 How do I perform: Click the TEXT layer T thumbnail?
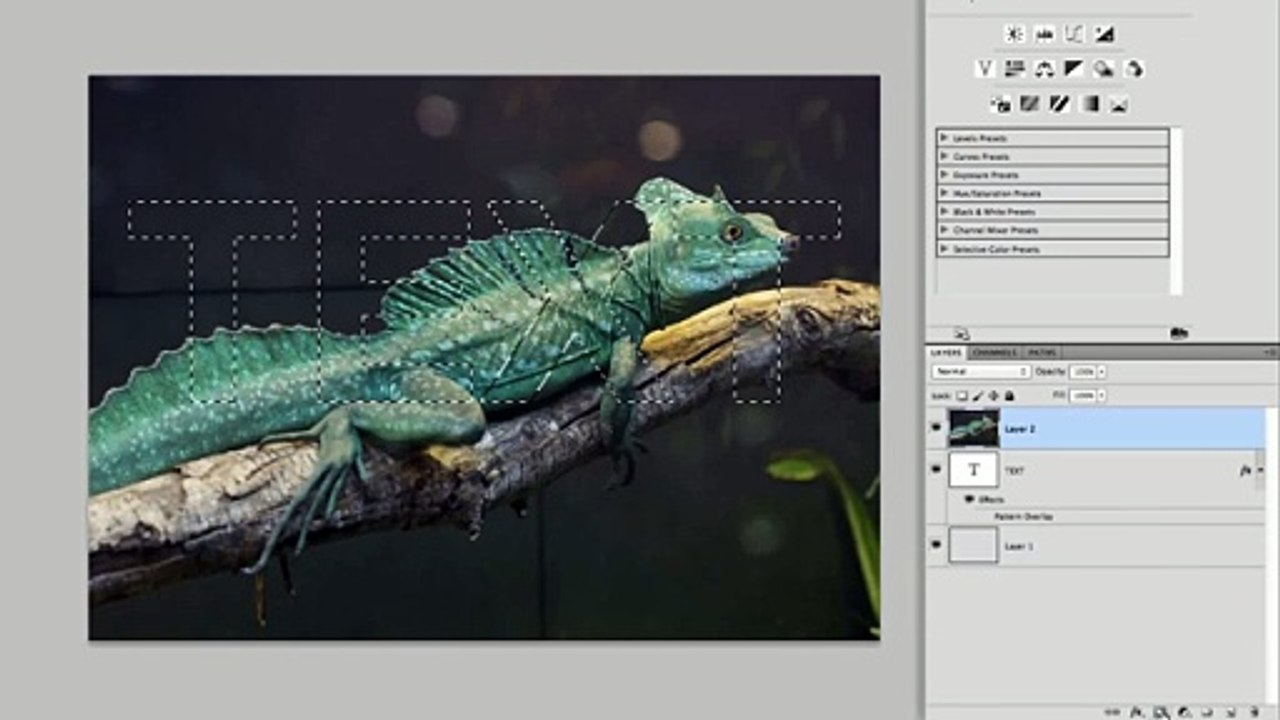pyautogui.click(x=974, y=470)
